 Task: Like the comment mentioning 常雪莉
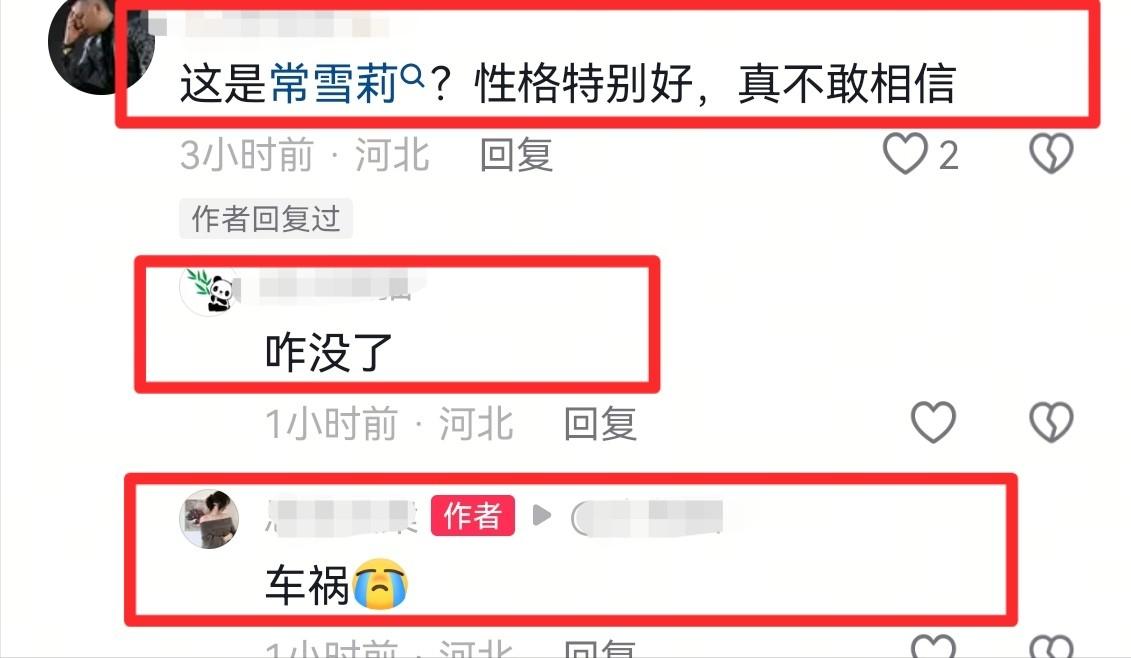pos(905,154)
